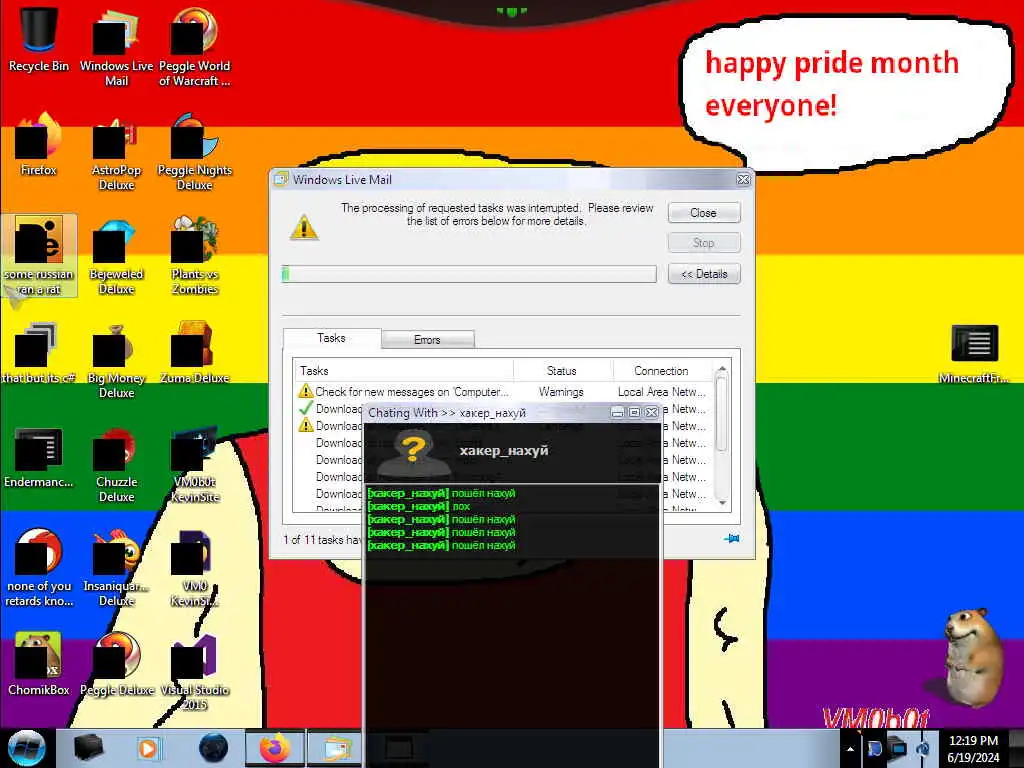Switch to the Errors tab
The image size is (1024, 768).
(427, 340)
